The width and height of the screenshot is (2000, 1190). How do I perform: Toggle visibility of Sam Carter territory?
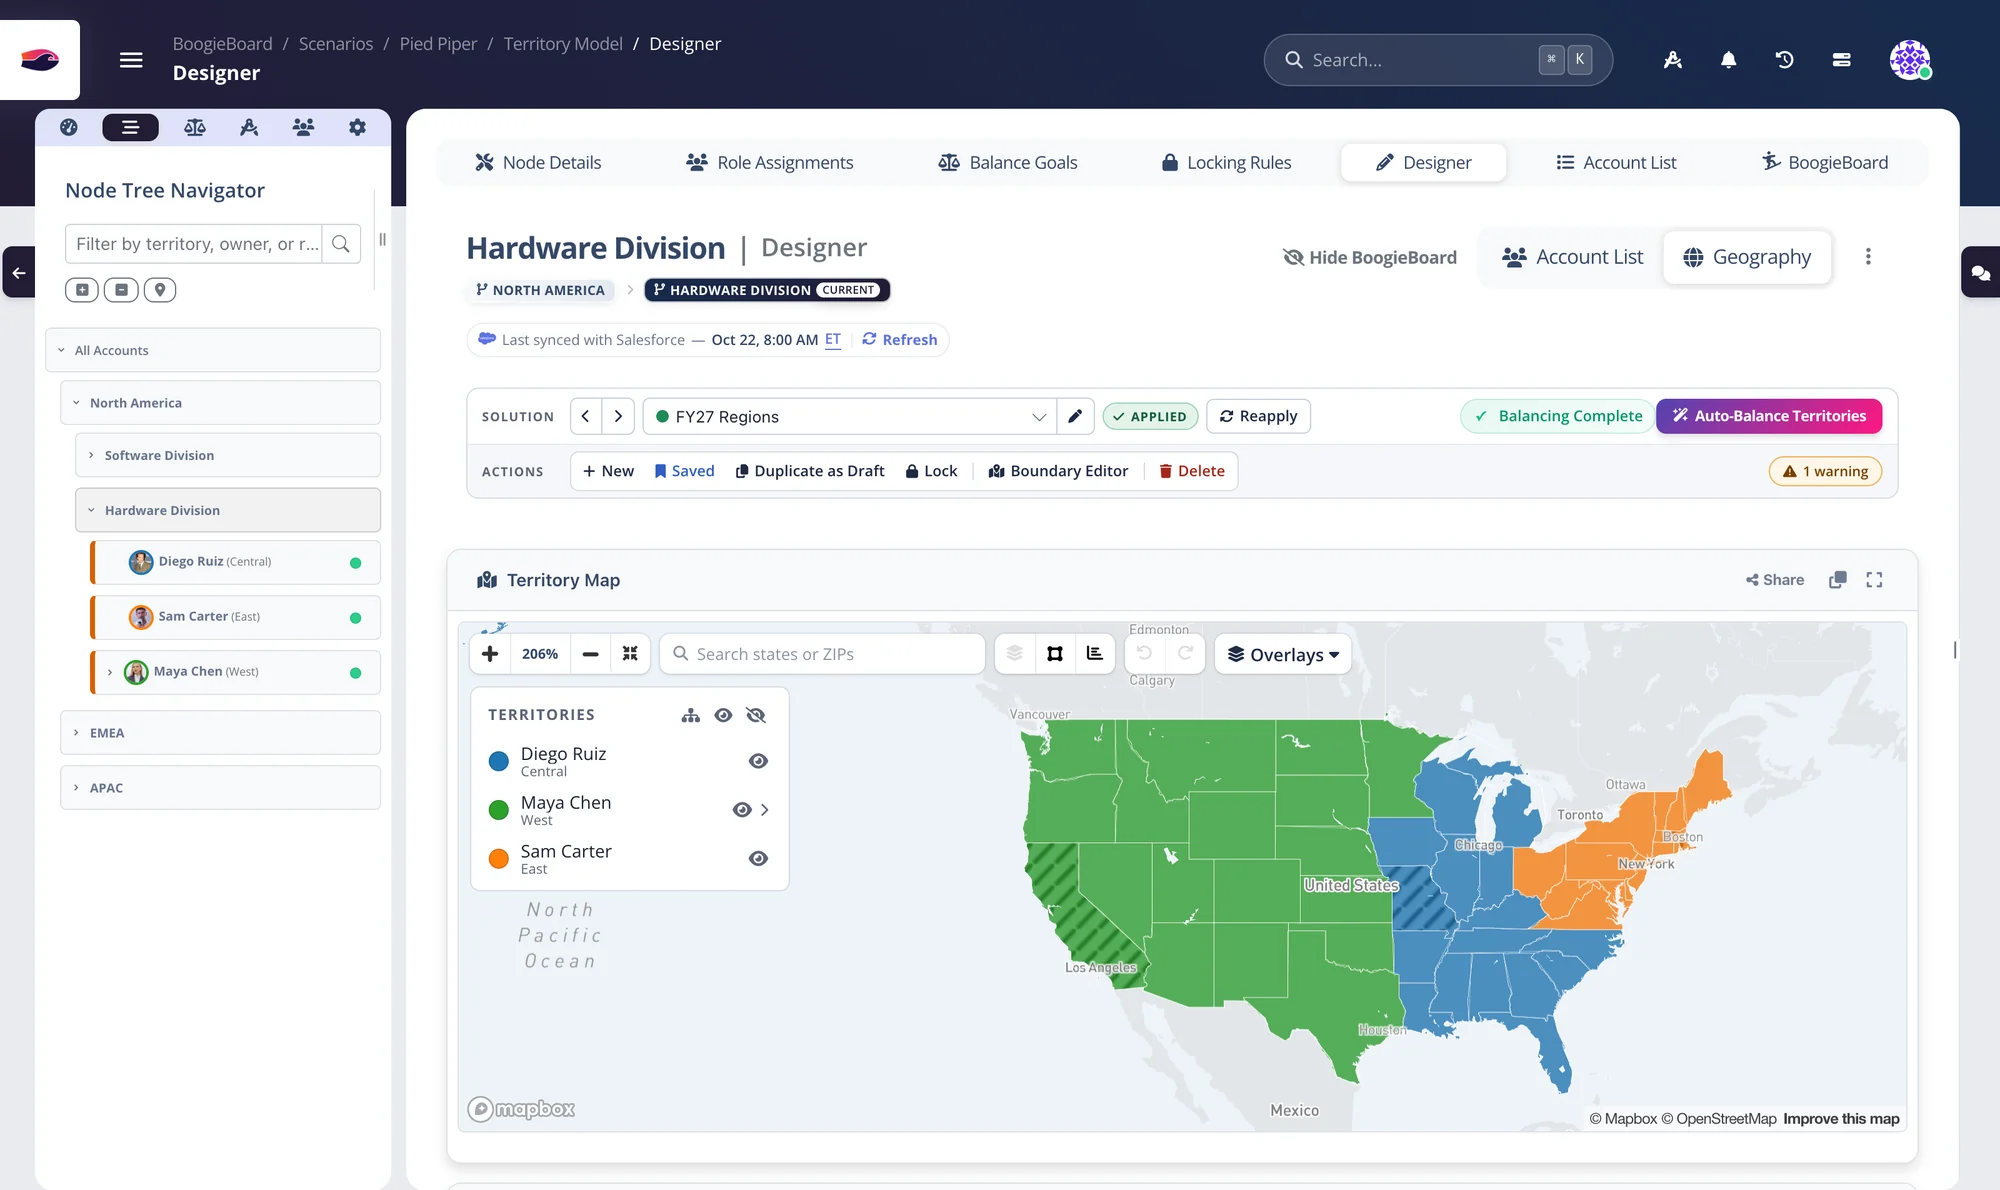point(758,859)
